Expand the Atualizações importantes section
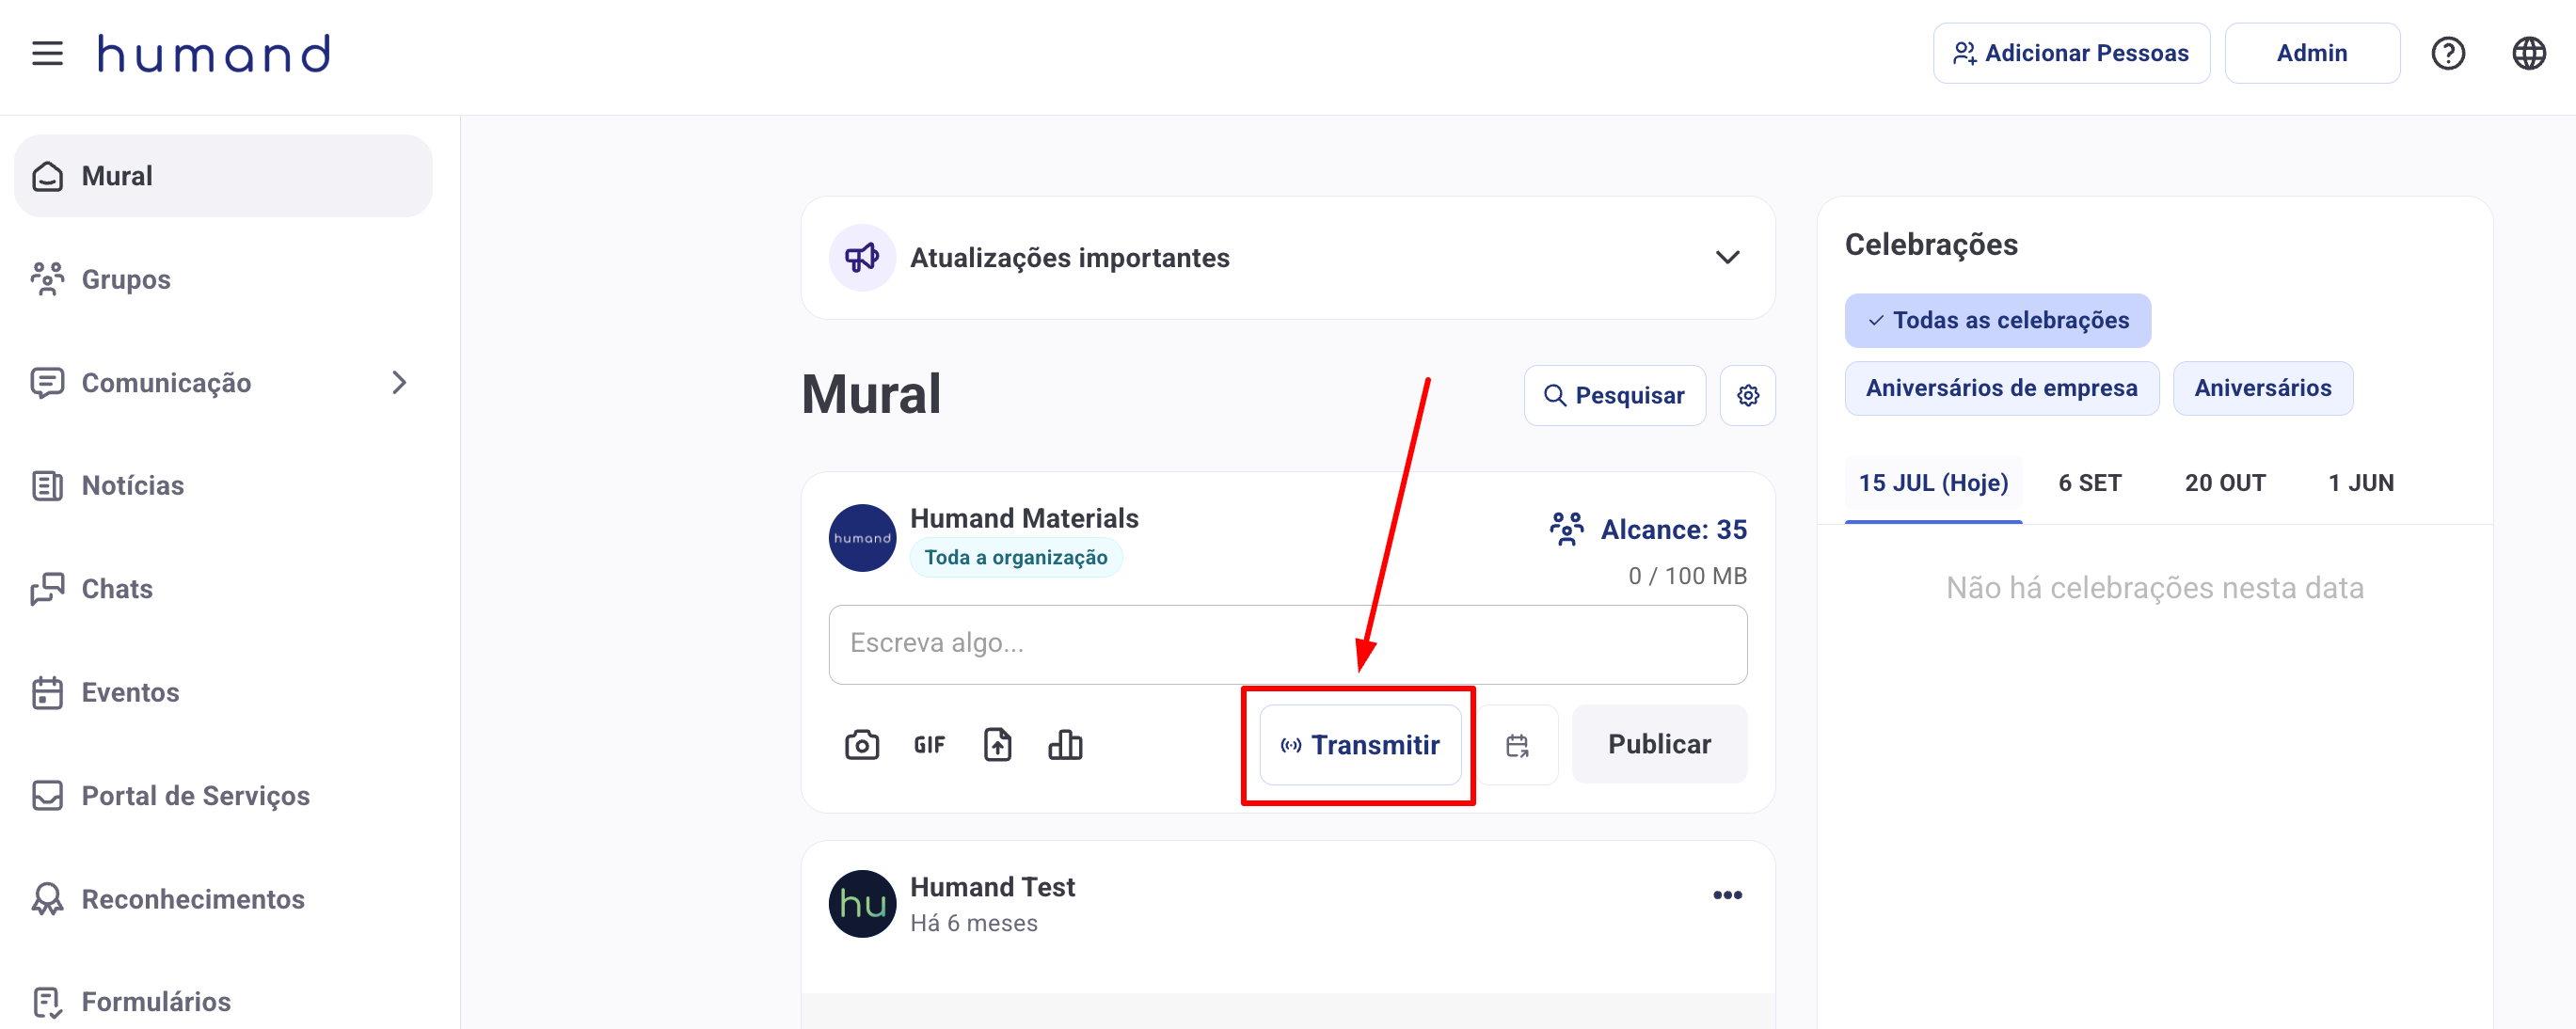Image resolution: width=2576 pixels, height=1029 pixels. click(1726, 258)
